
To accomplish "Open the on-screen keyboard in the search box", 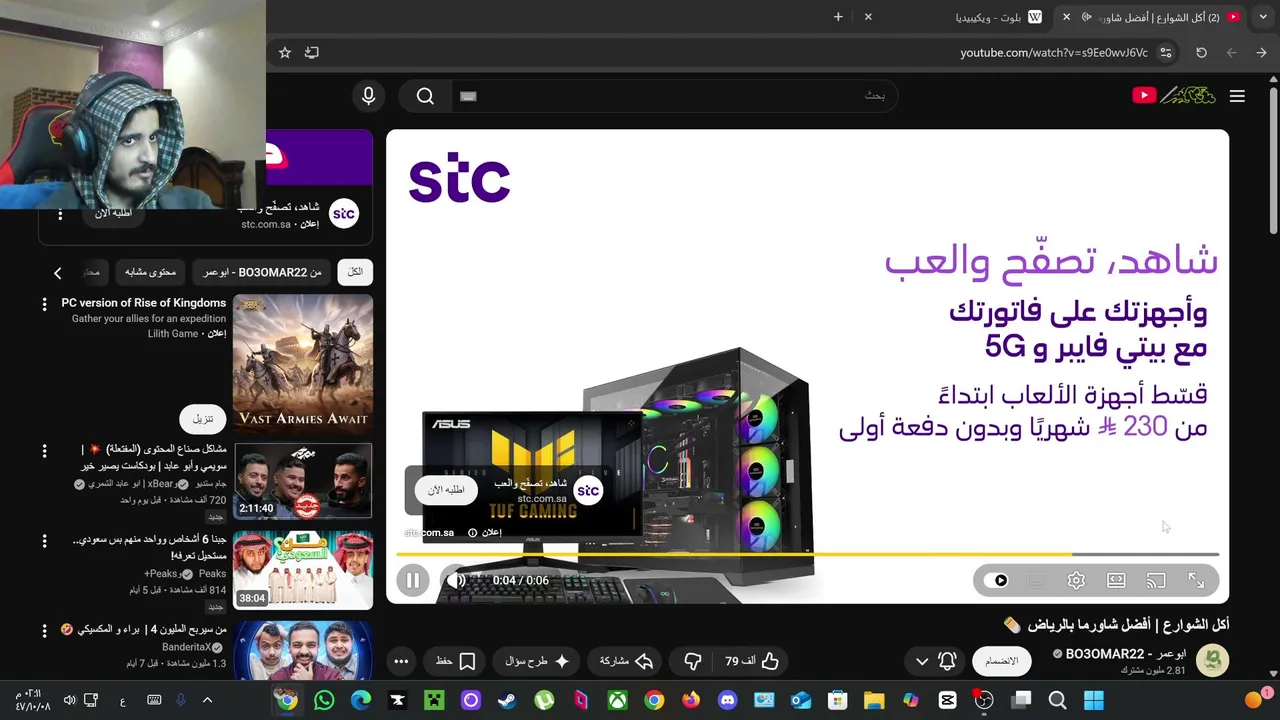I will tap(469, 96).
